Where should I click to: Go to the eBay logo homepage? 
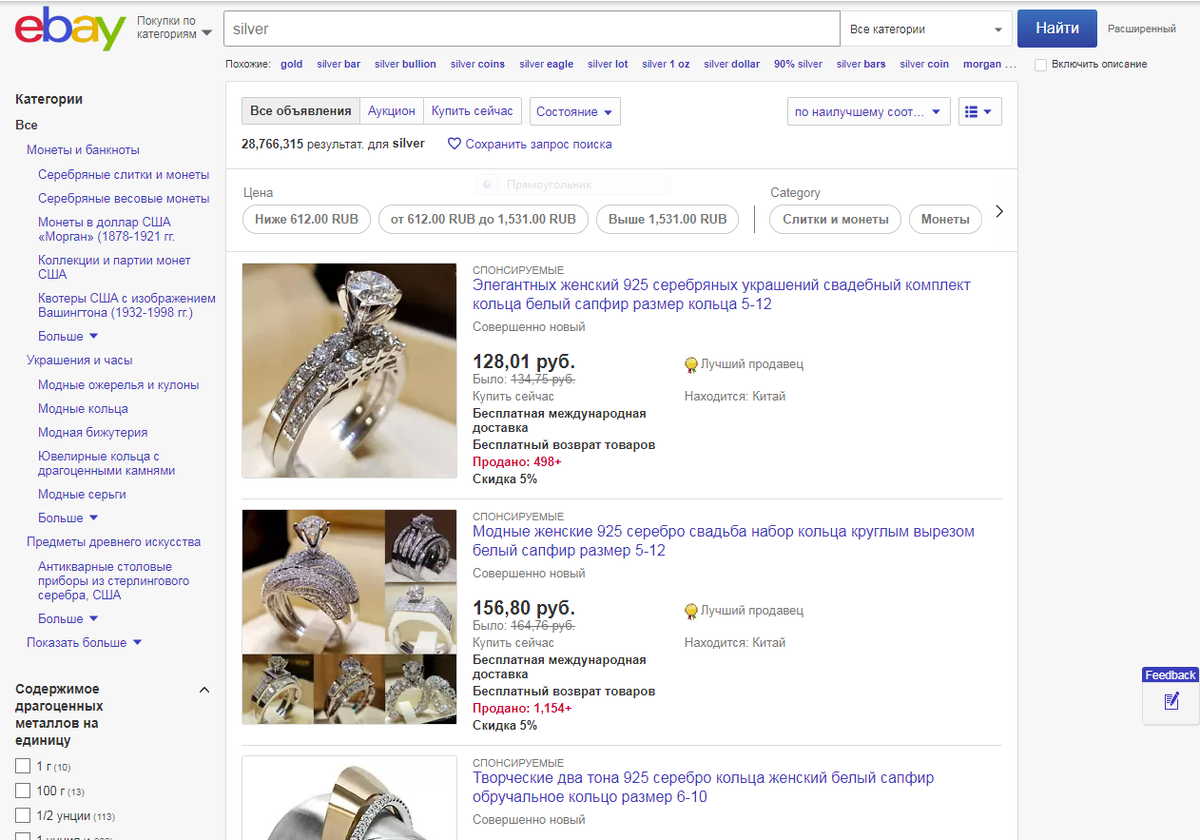click(70, 29)
